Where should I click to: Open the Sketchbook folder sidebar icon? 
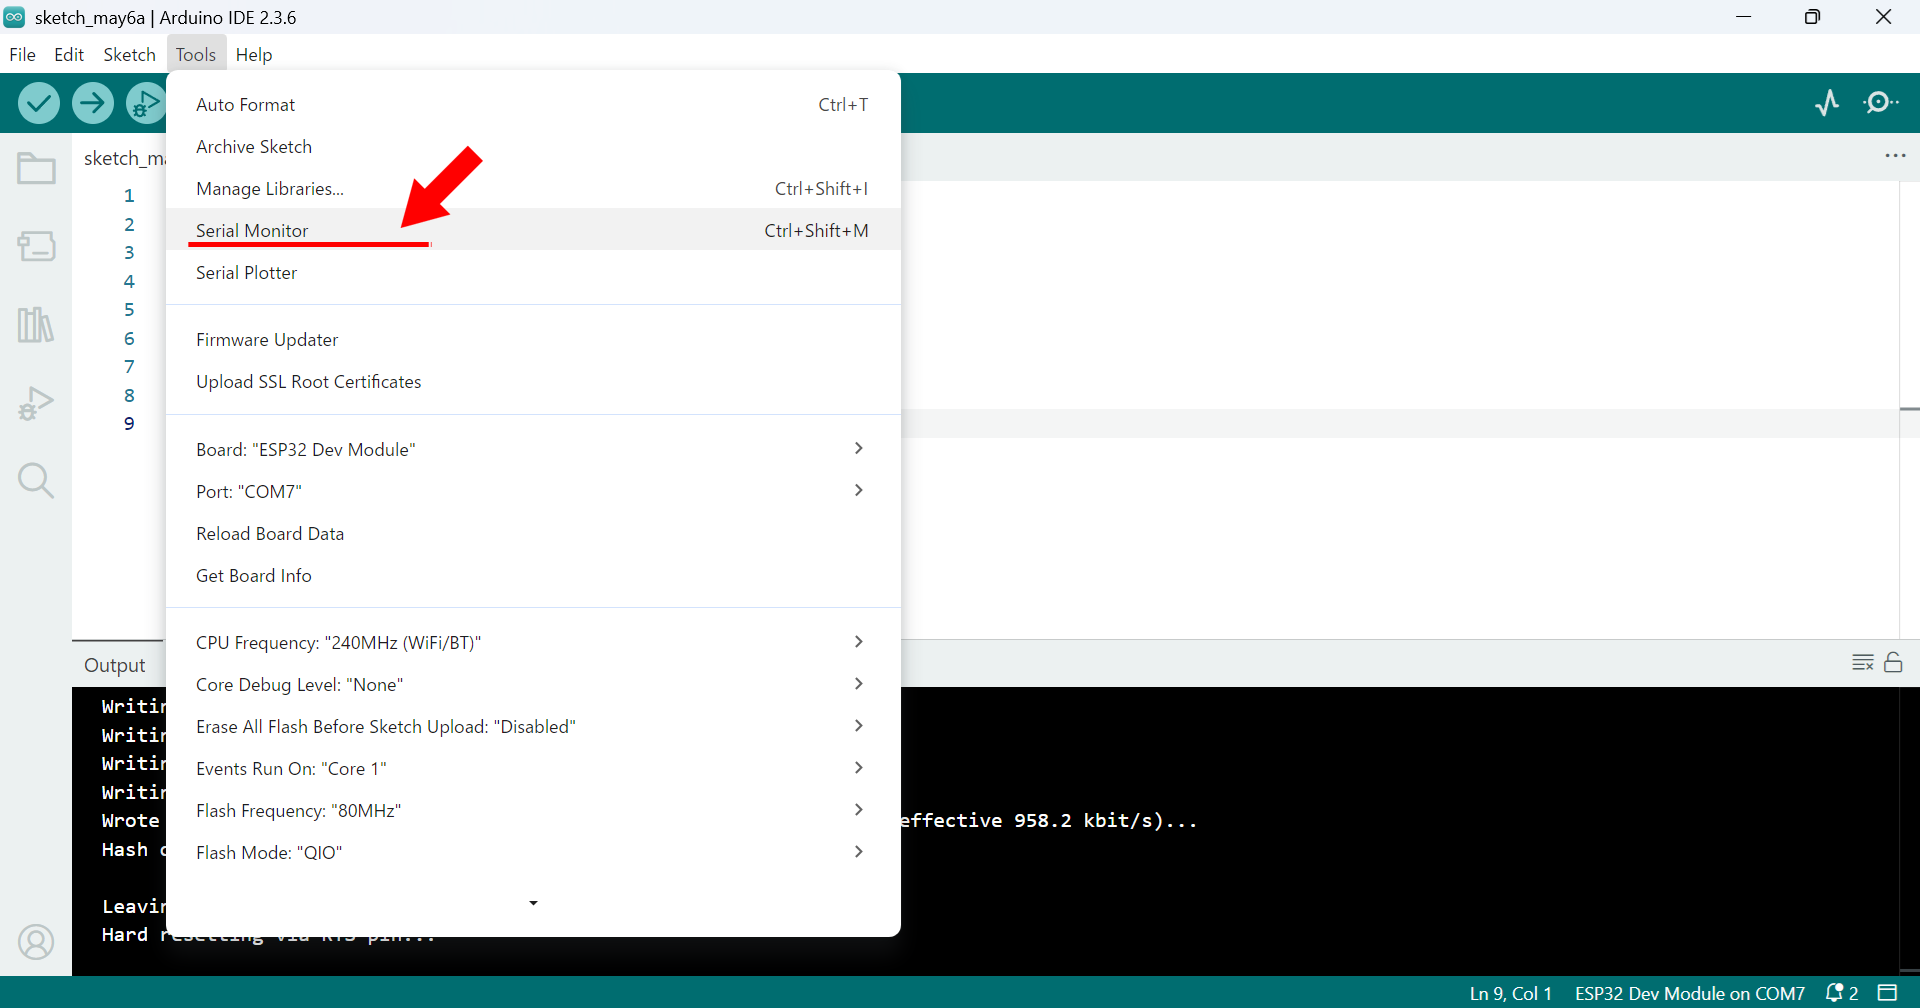pyautogui.click(x=36, y=168)
